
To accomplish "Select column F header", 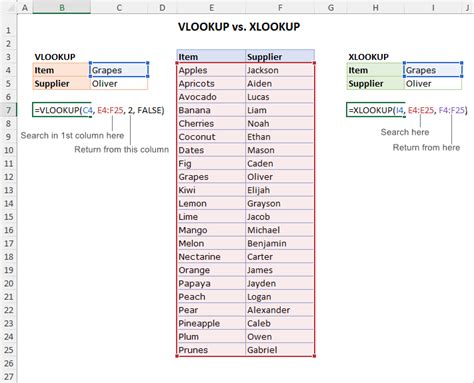I will [280, 7].
